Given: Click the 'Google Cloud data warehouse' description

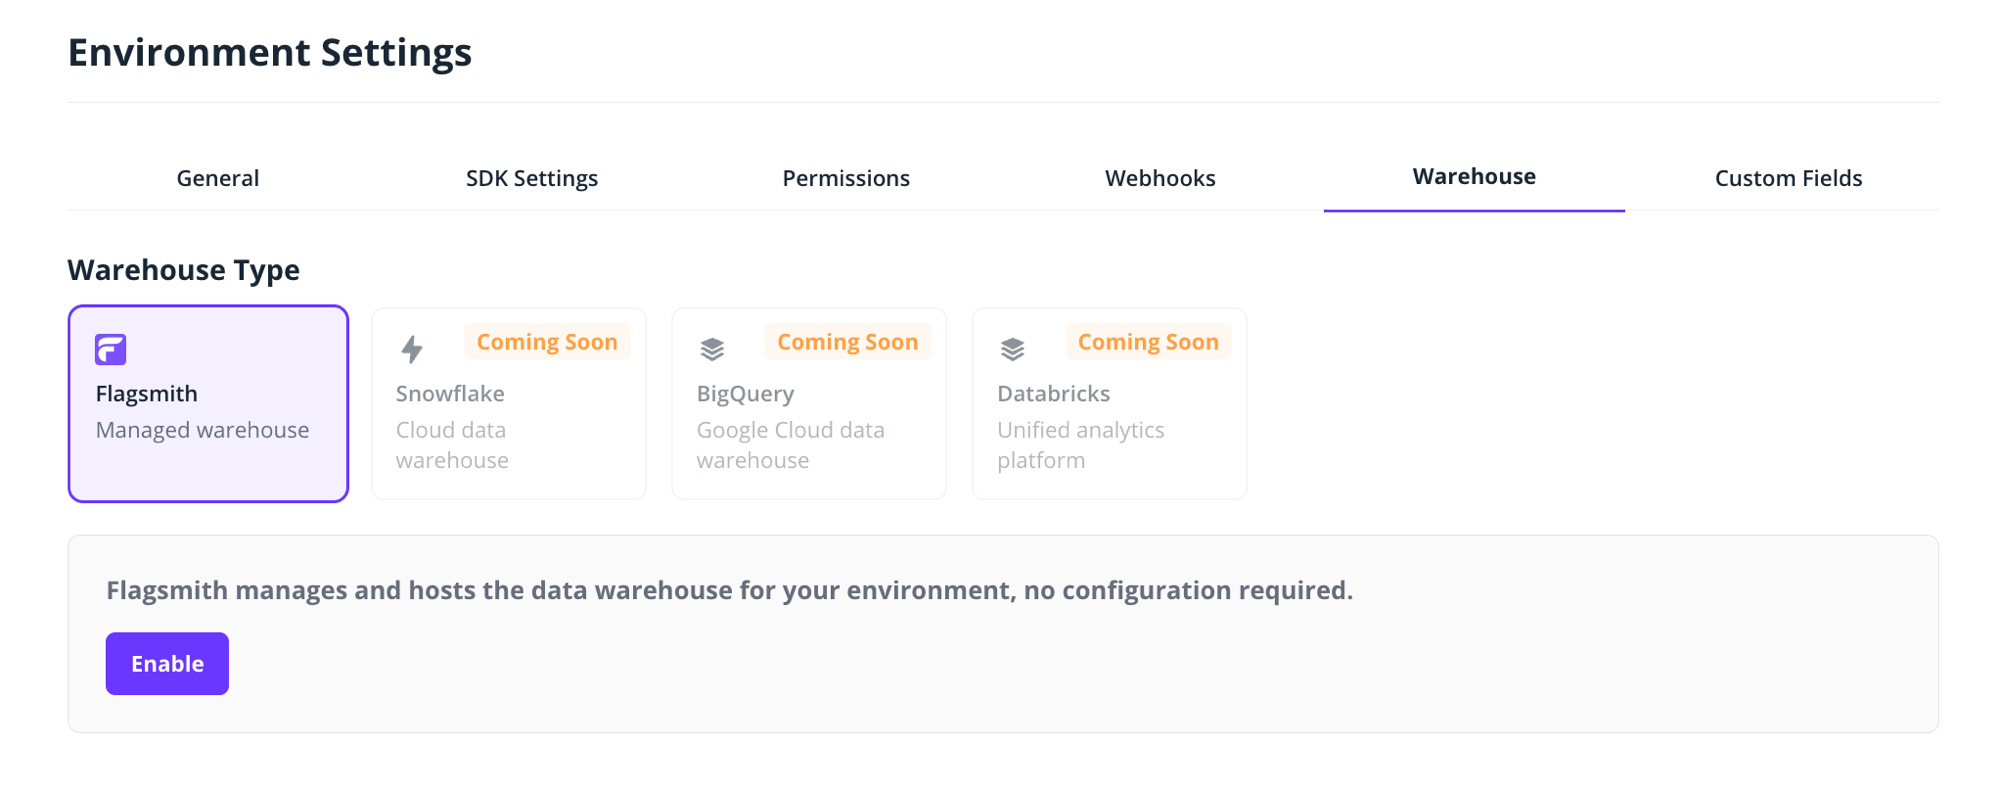Looking at the screenshot, I should 790,445.
